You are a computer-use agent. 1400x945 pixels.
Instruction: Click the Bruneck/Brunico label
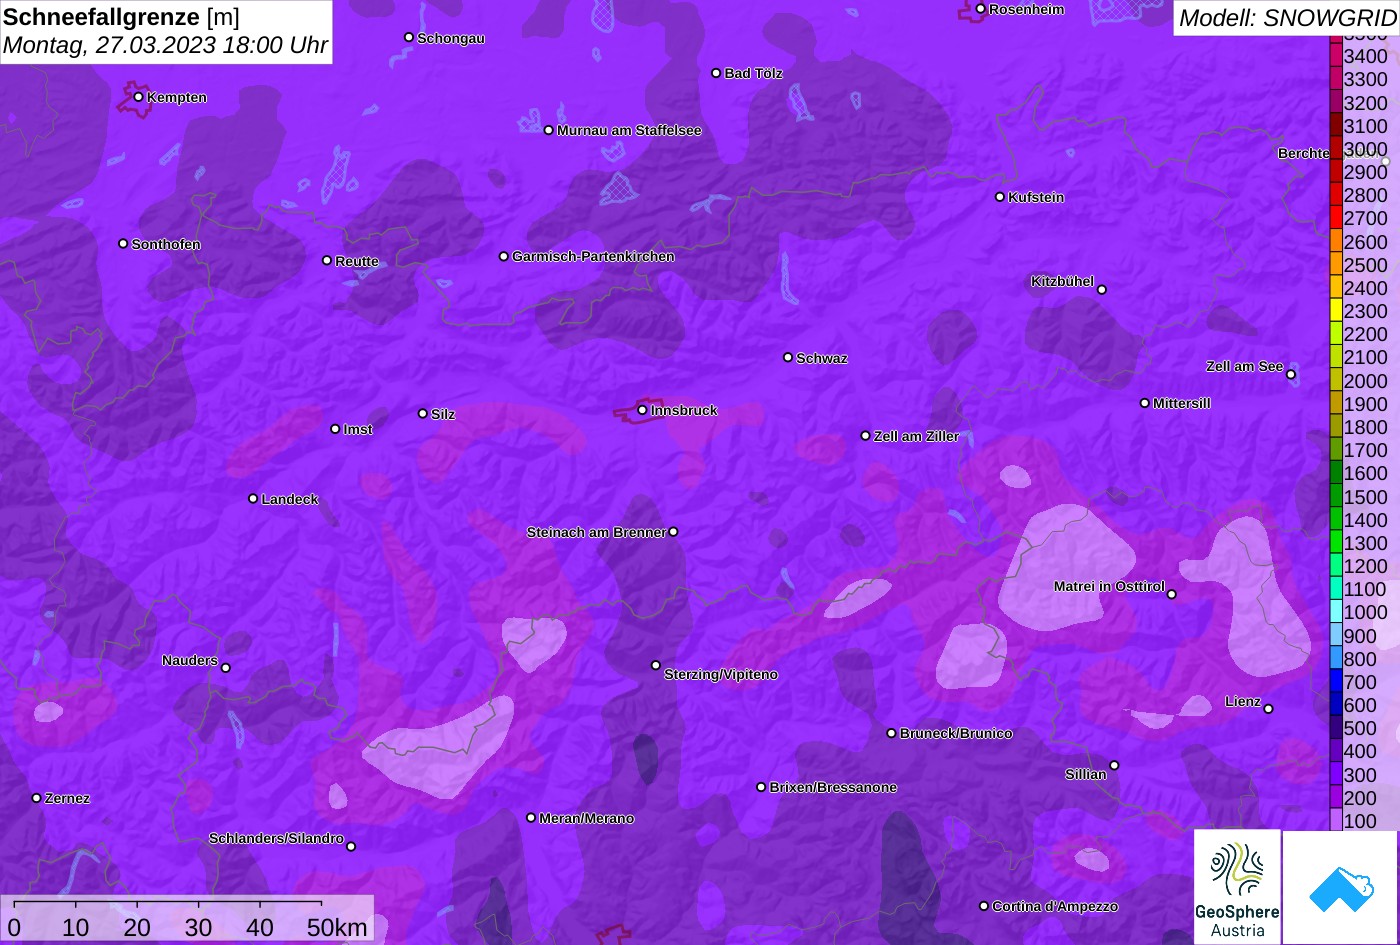coord(956,733)
